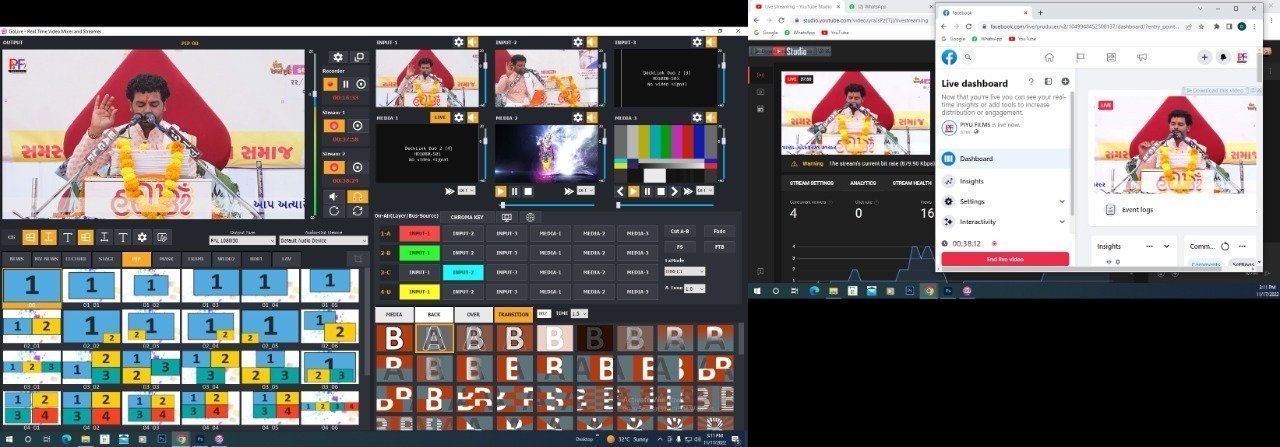The width and height of the screenshot is (1280, 447).
Task: Select the 02_01 two-box layout thumbnail
Action: pyautogui.click(x=31, y=326)
